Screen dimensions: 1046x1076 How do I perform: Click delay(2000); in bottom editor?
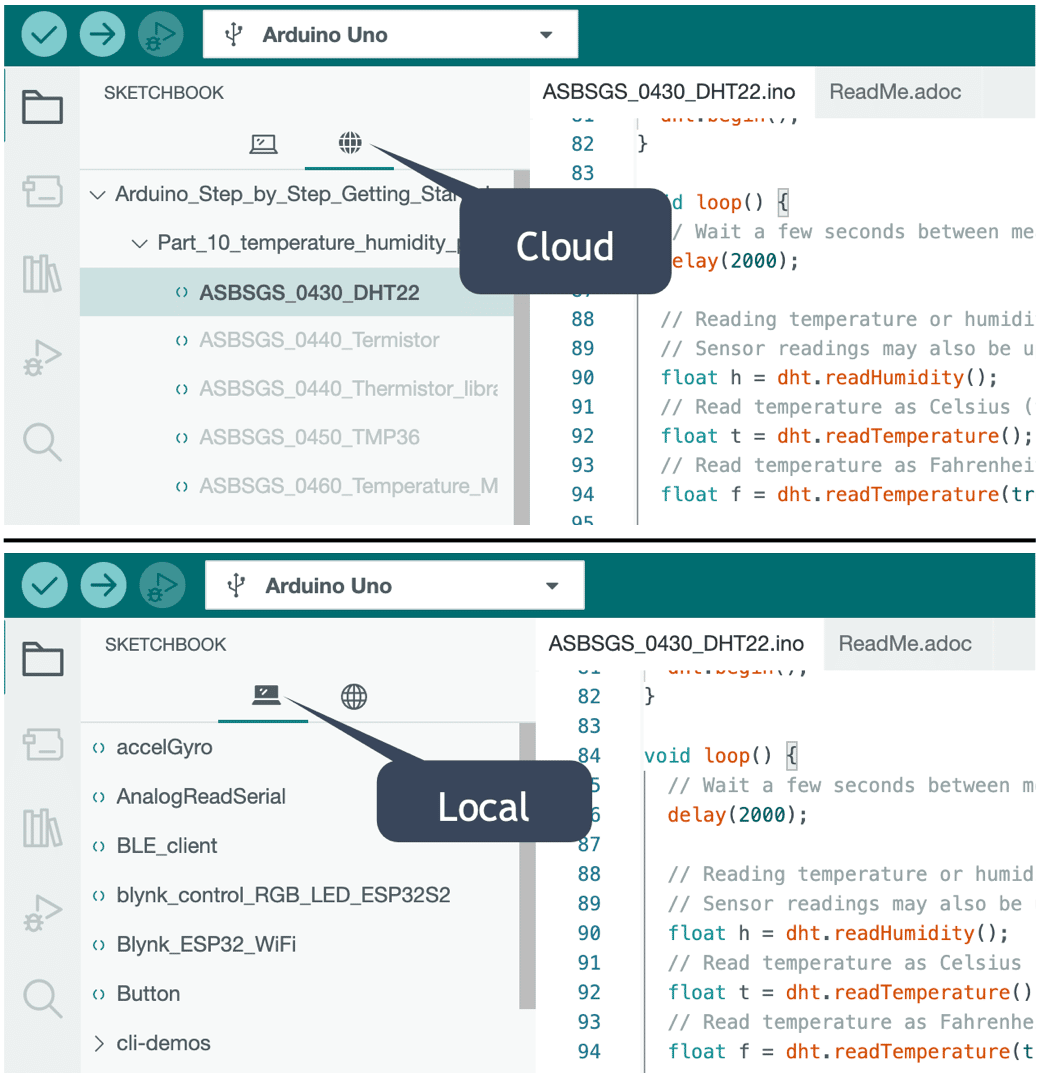pyautogui.click(x=739, y=815)
